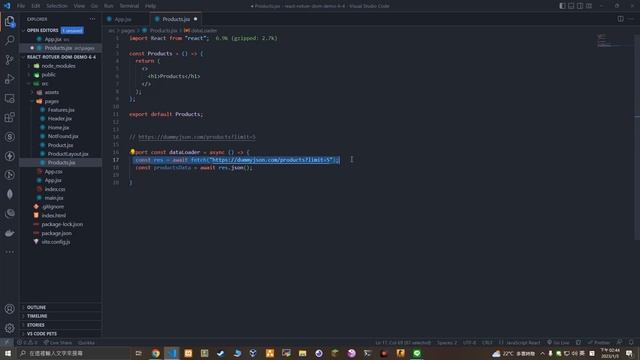Open the Terminal menu
The image size is (640, 360).
129,6
